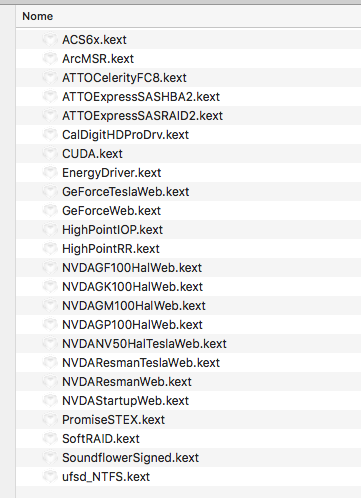Click the icon beside EnergyDriver.kext

50,172
